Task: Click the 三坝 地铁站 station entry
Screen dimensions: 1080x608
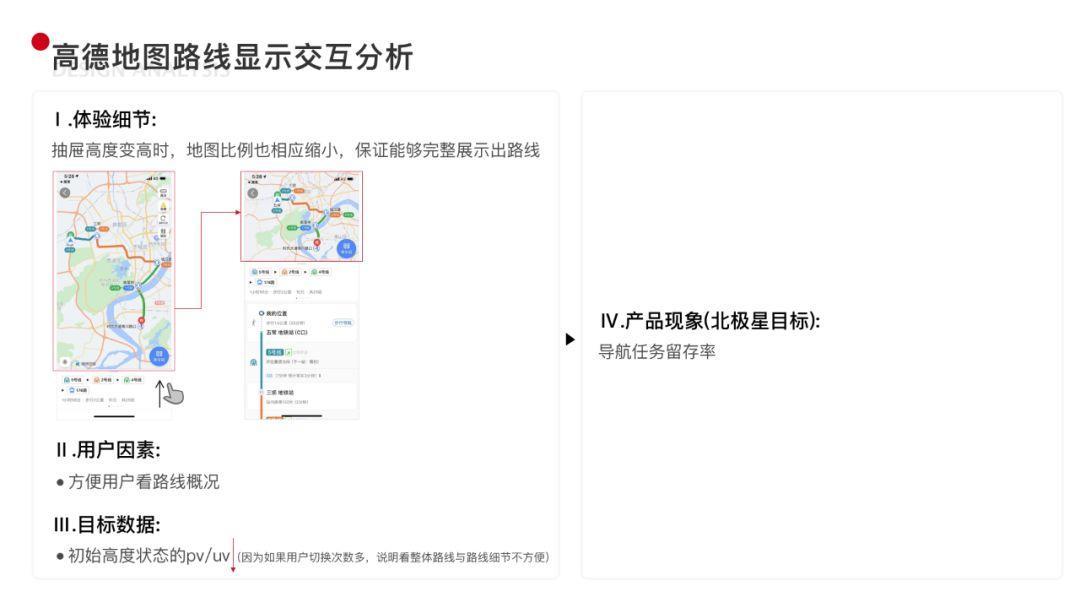Action: [x=280, y=392]
